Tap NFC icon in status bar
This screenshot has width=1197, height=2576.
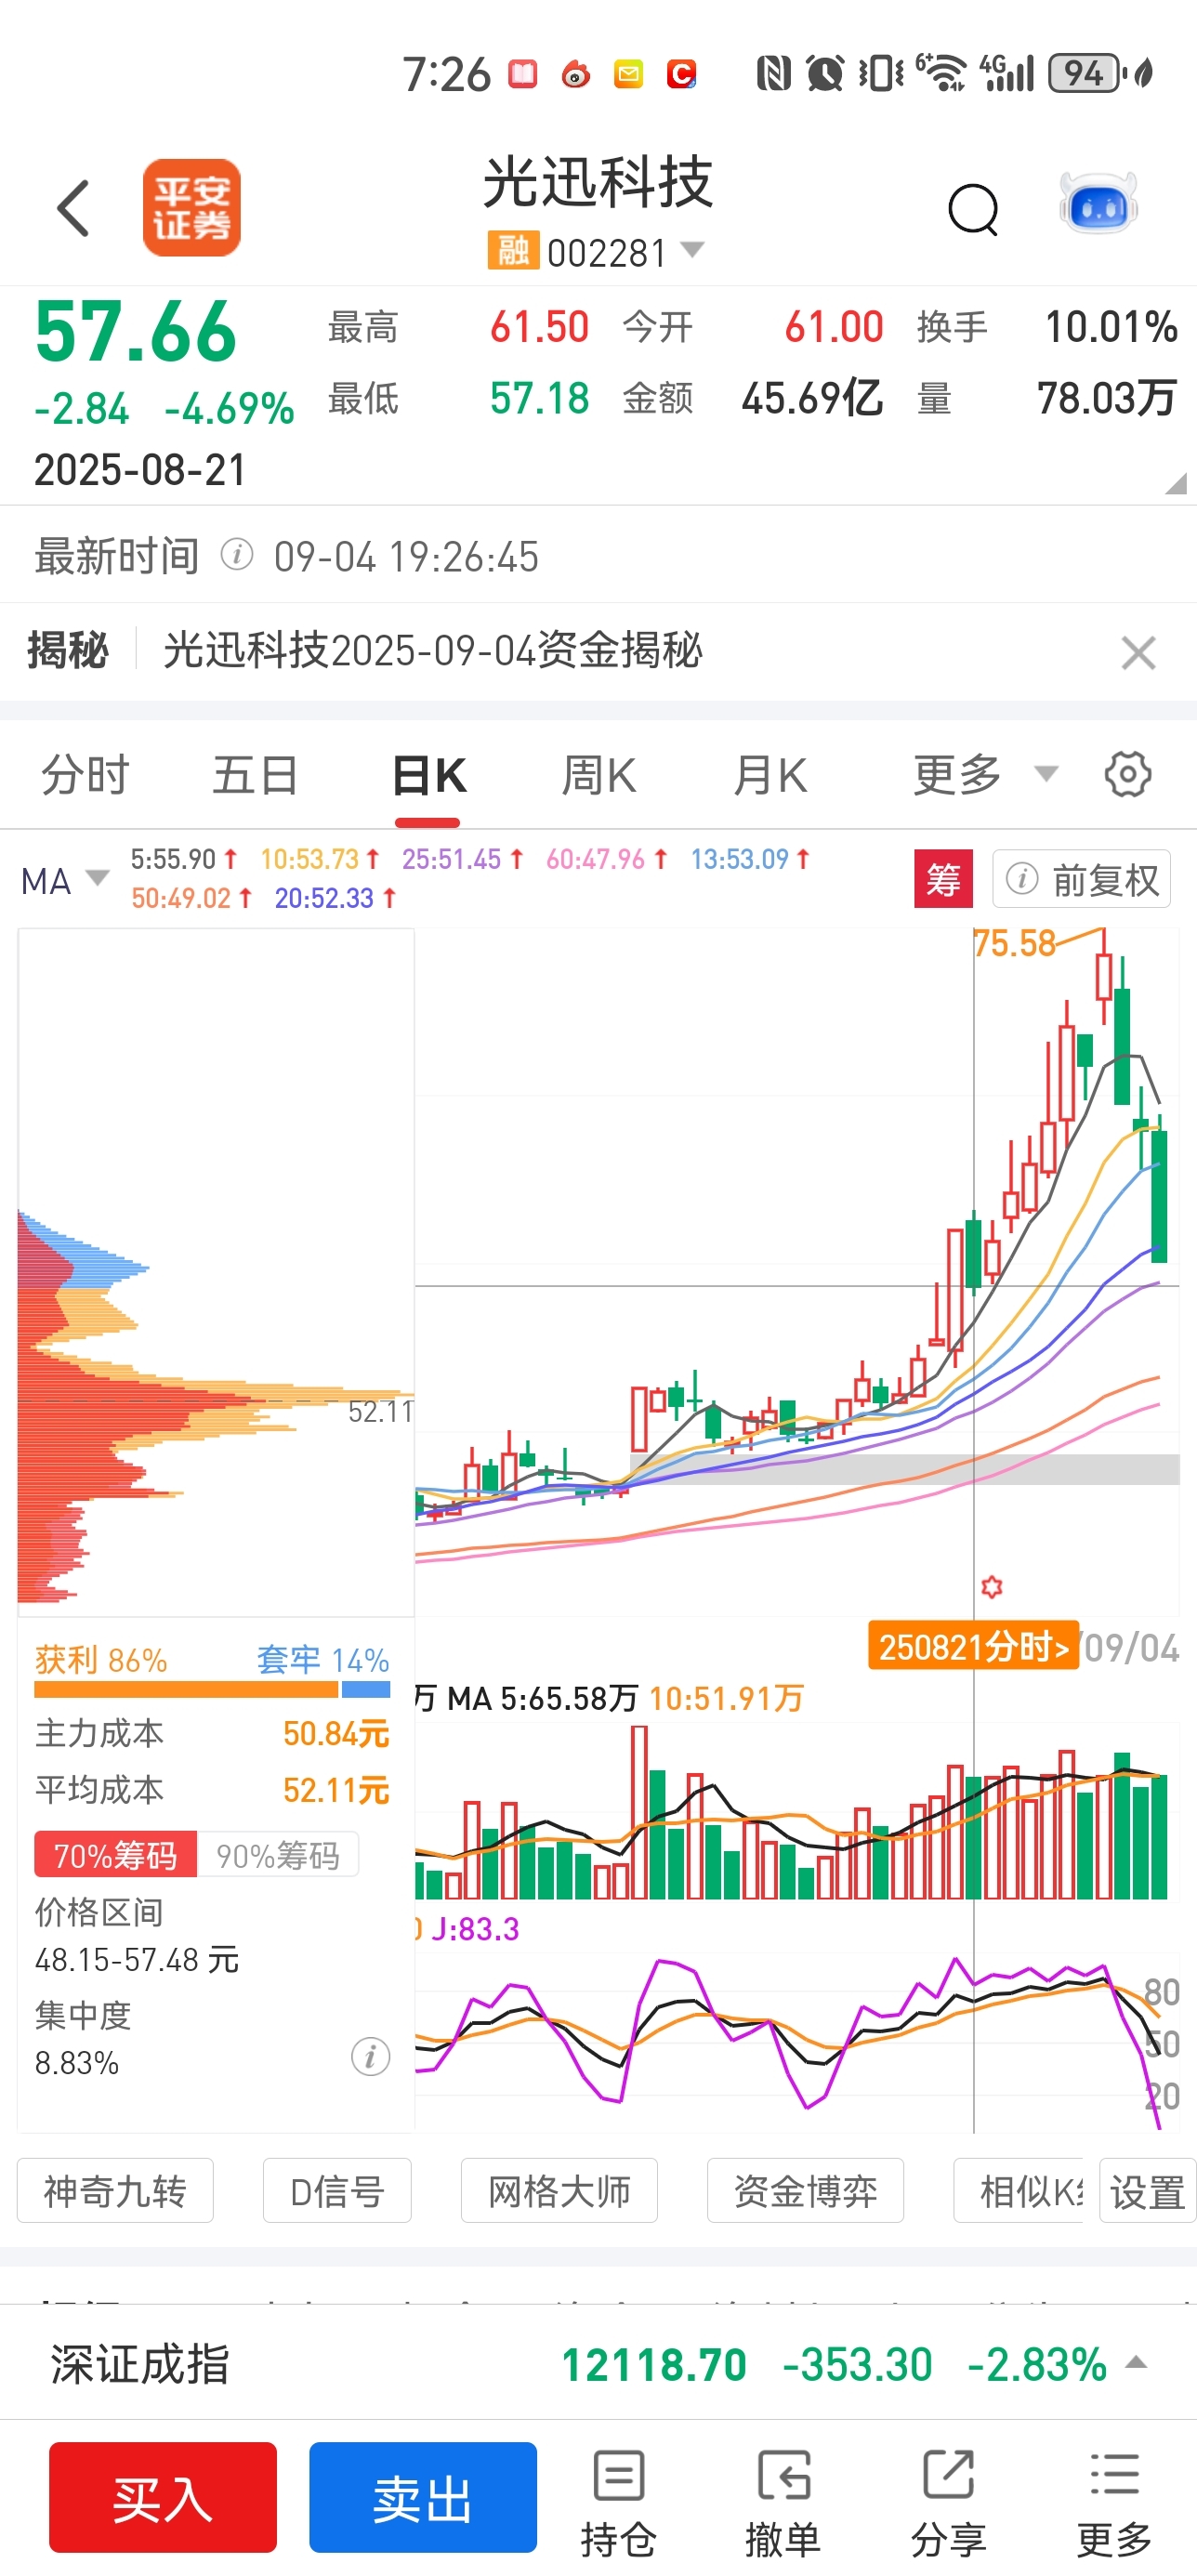pos(773,73)
